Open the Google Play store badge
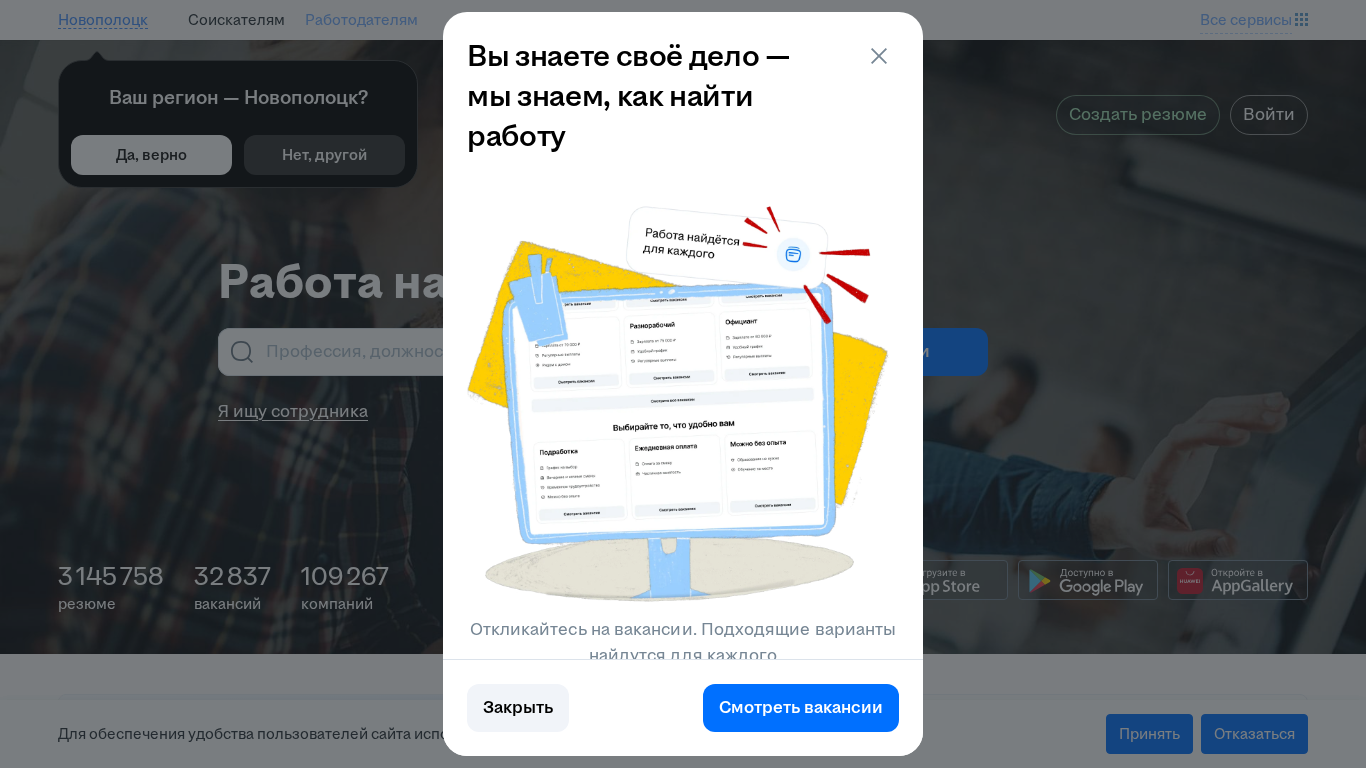1366x768 pixels. click(1088, 580)
